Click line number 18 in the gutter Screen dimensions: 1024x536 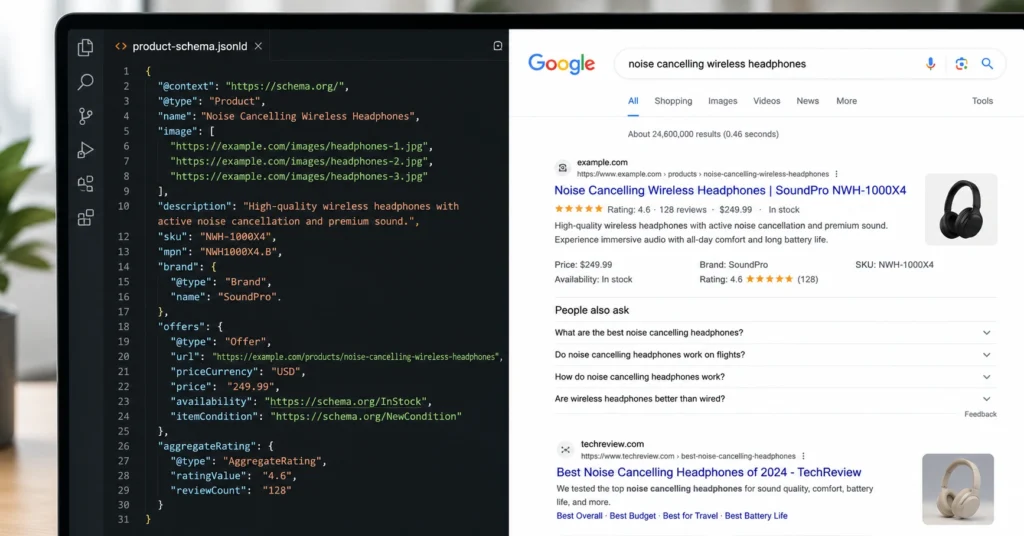point(123,326)
